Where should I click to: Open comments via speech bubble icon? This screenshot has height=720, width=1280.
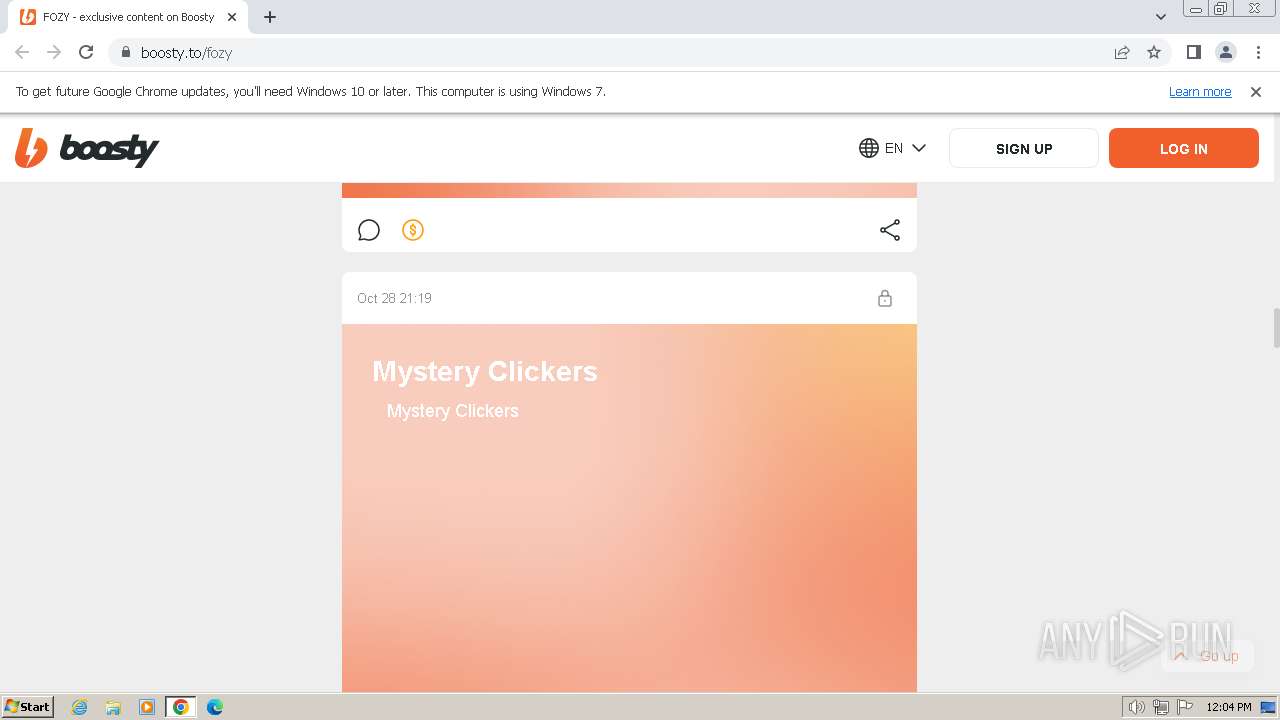tap(369, 230)
